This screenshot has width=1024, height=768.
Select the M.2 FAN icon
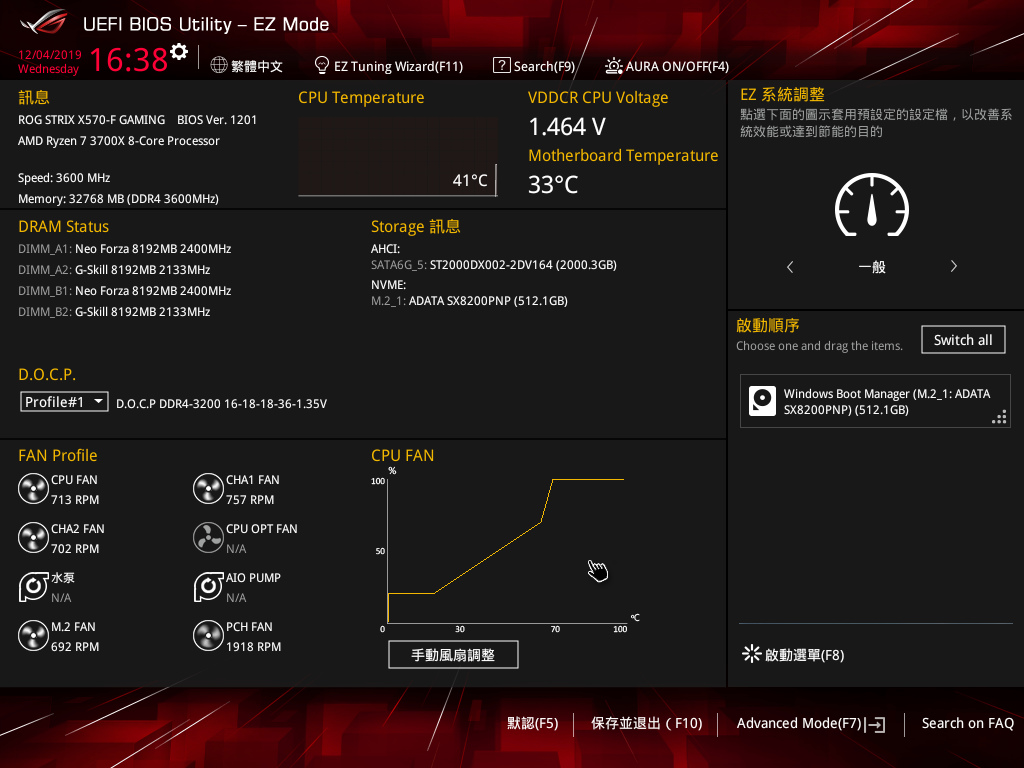pos(33,636)
